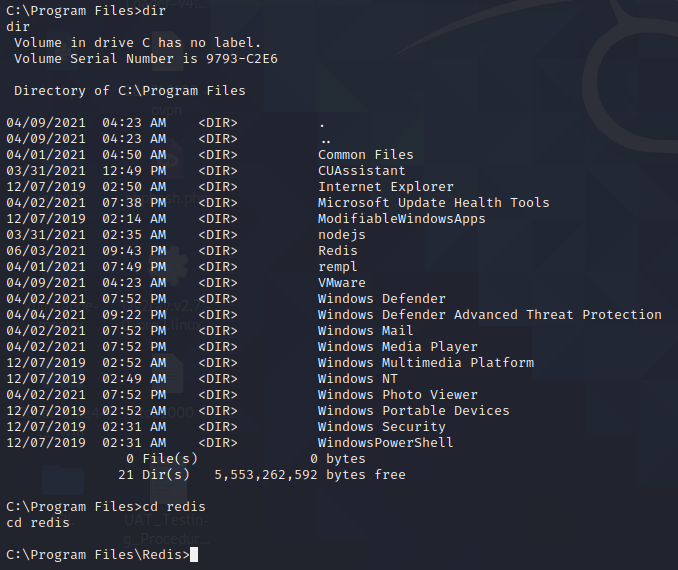Select the 'WindowsPowerShell' directory name

(x=386, y=443)
